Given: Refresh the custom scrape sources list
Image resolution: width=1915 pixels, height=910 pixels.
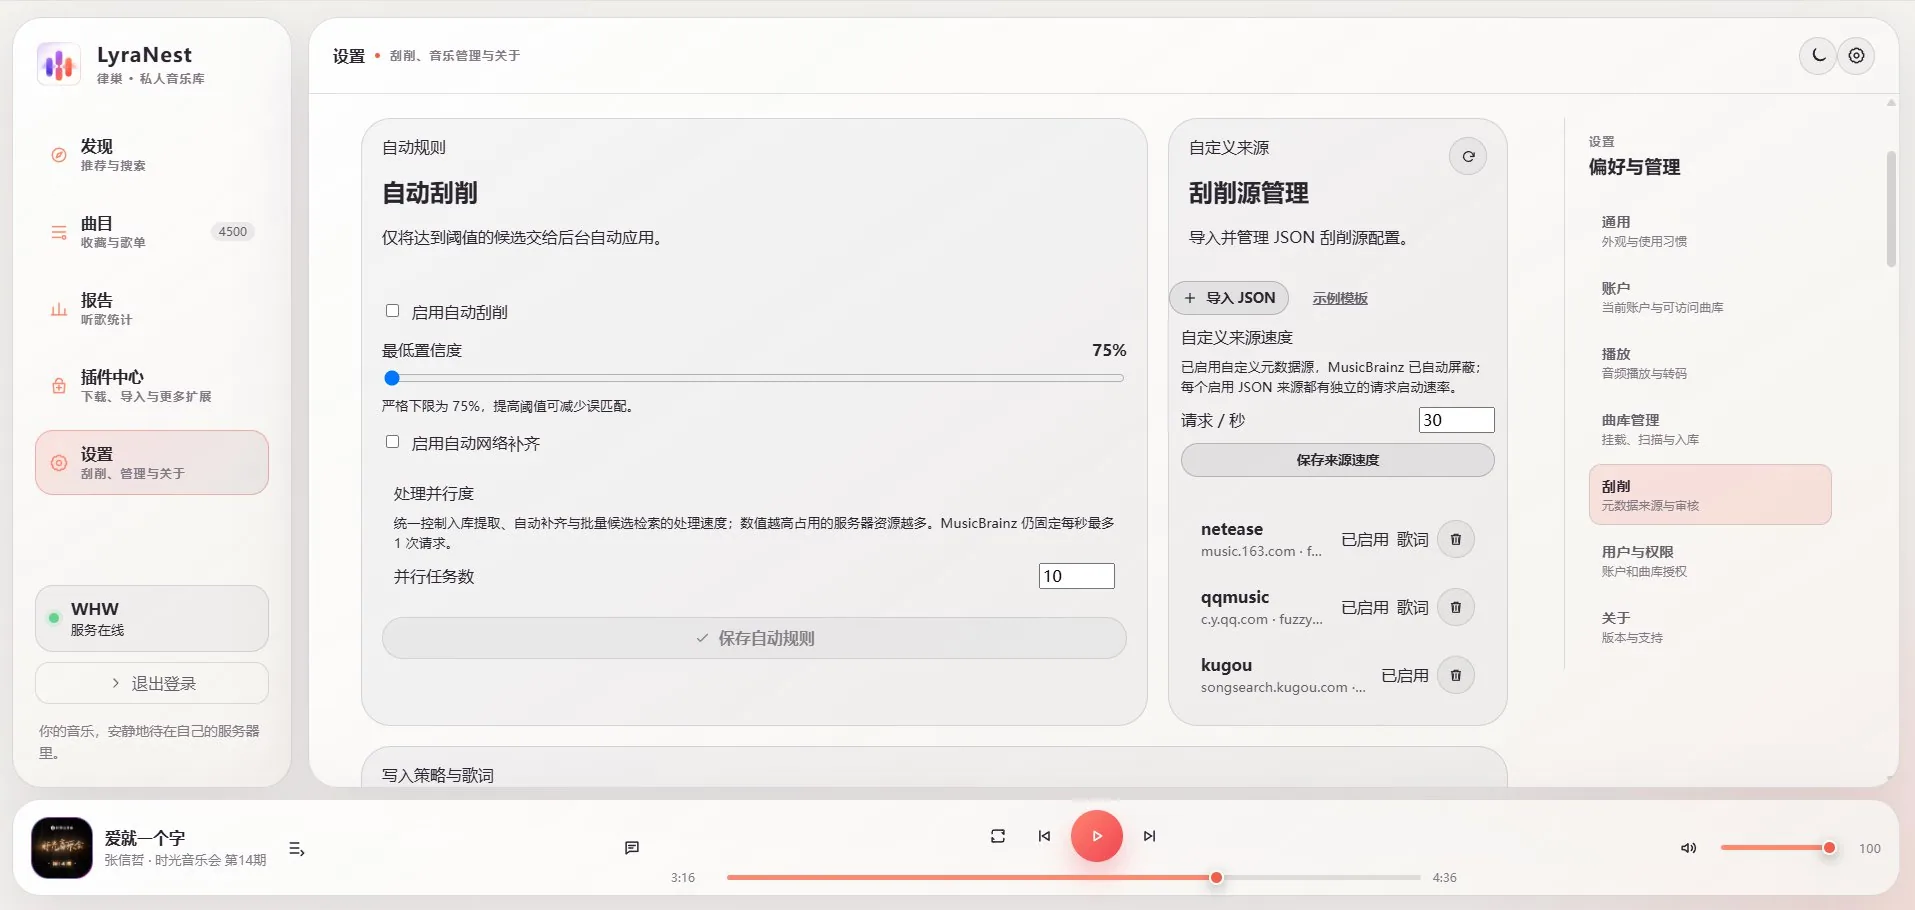Looking at the screenshot, I should (1468, 156).
